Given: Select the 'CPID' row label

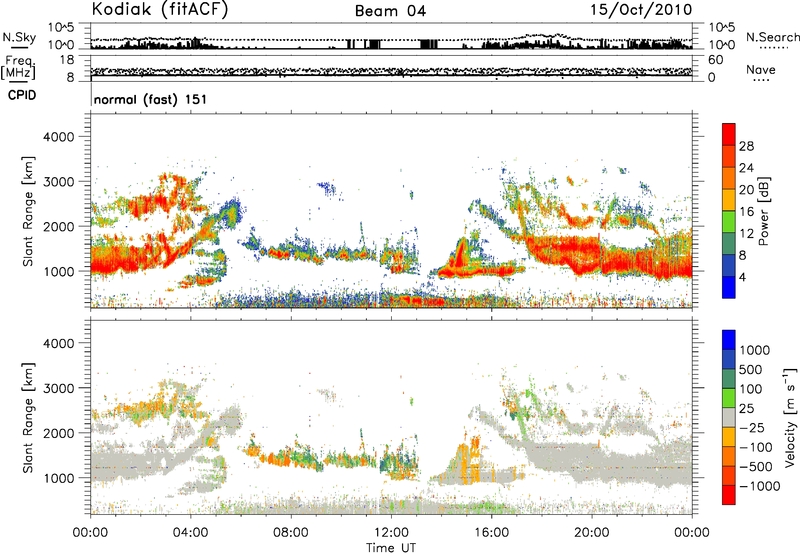Looking at the screenshot, I should (x=21, y=95).
